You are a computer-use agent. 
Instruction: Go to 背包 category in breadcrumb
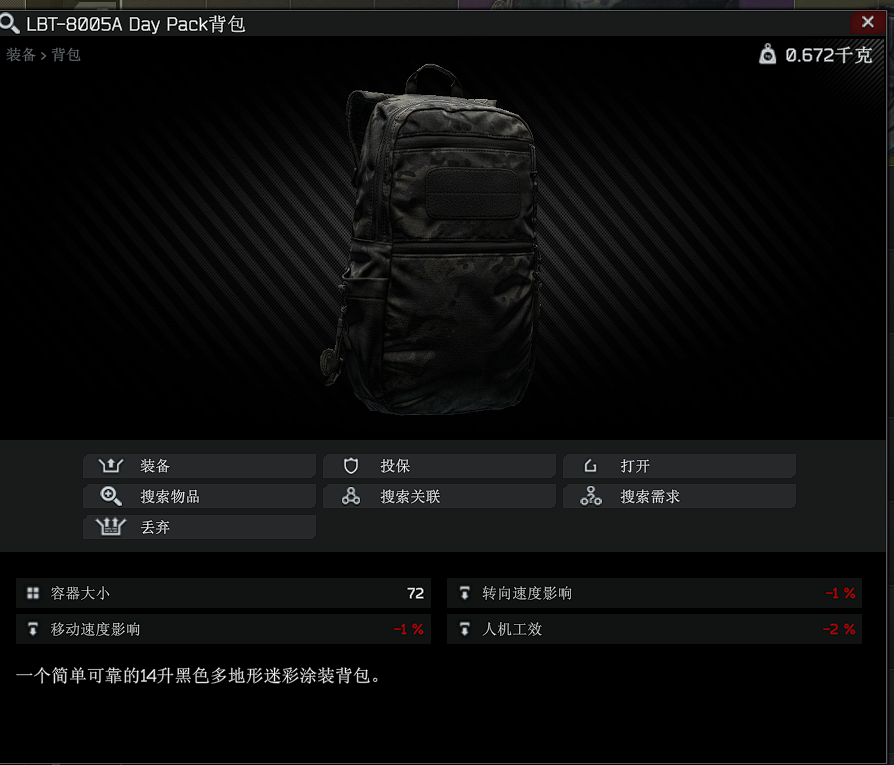point(66,55)
